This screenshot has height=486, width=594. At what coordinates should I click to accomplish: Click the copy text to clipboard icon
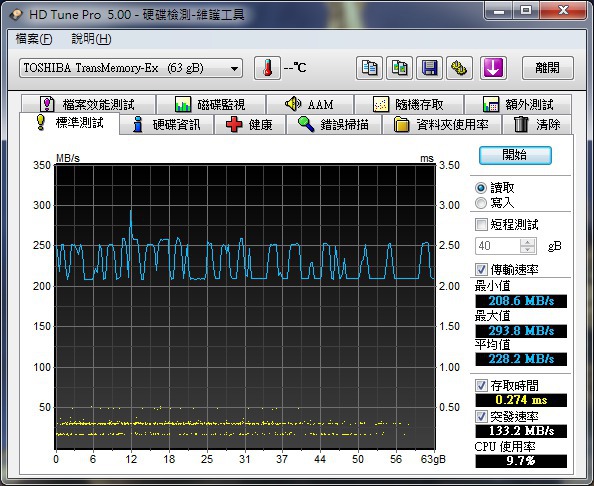coord(369,68)
